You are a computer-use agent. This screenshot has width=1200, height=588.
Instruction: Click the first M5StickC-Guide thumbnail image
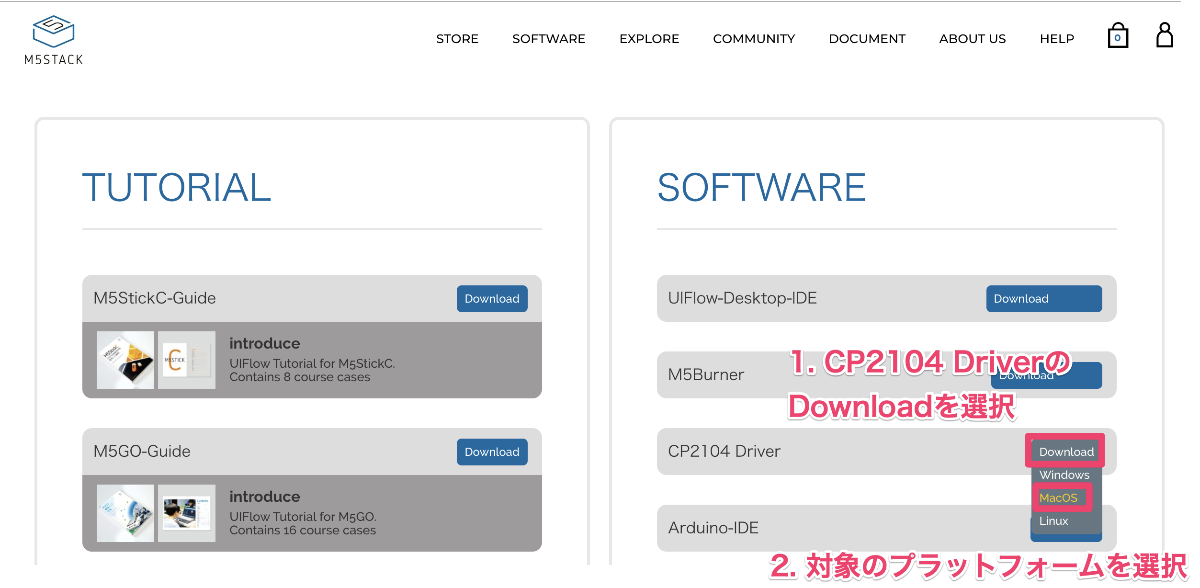coord(126,360)
